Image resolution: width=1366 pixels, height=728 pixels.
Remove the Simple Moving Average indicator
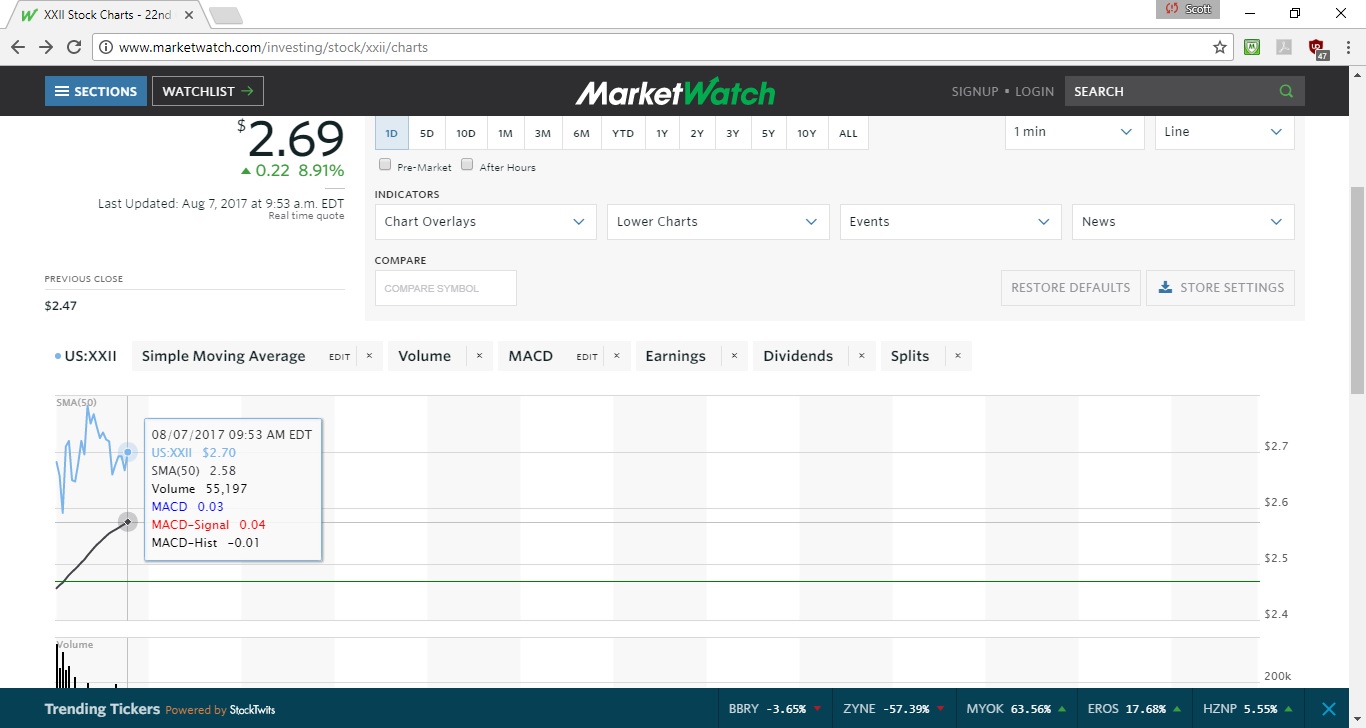click(x=369, y=356)
